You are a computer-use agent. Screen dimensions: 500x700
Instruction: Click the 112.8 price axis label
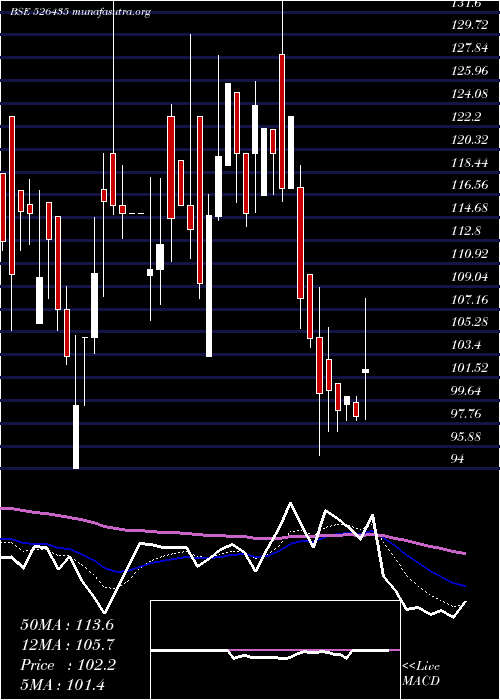(465, 231)
